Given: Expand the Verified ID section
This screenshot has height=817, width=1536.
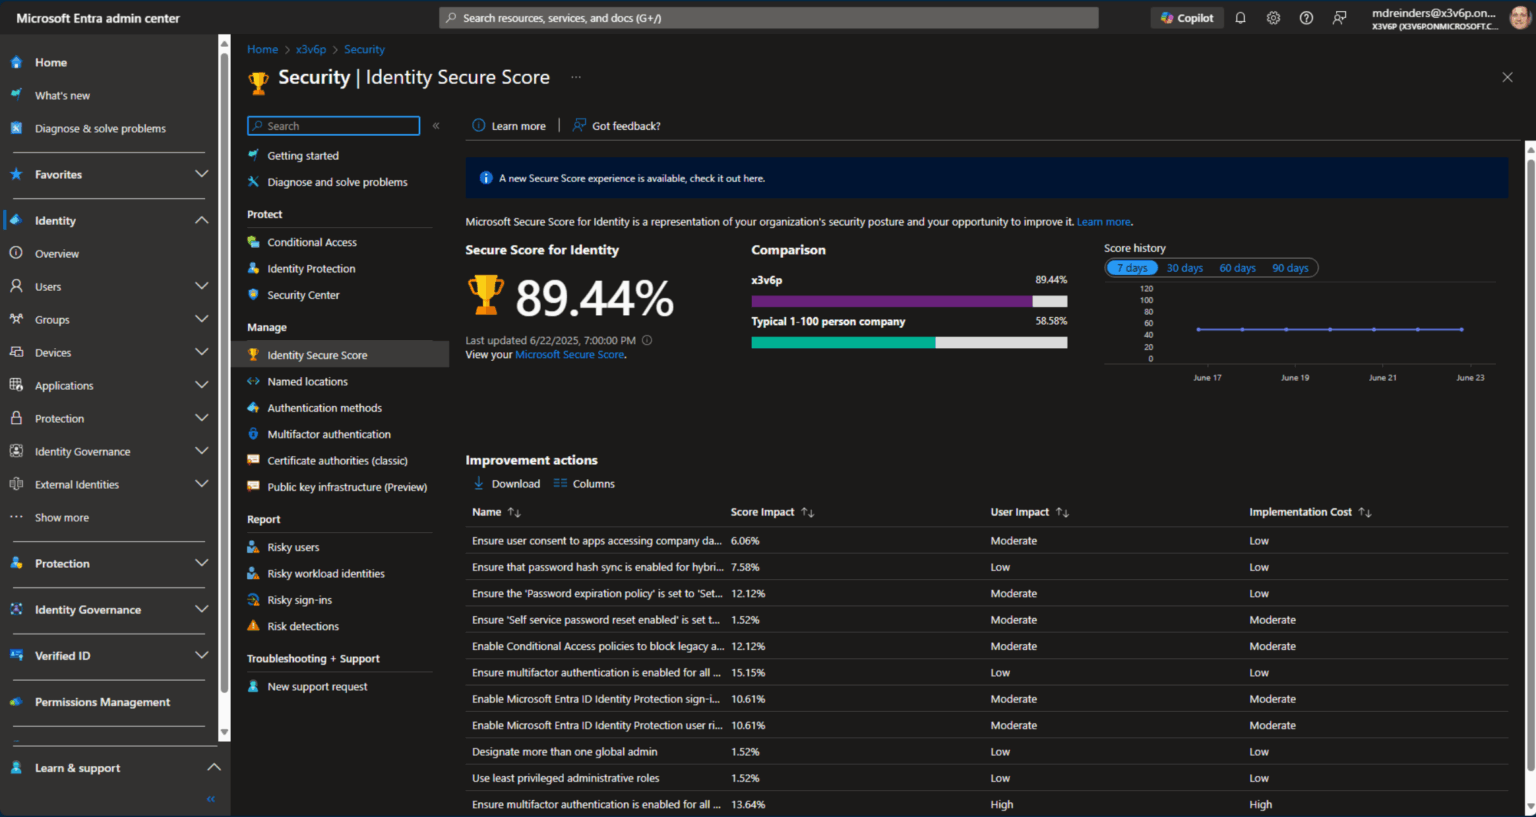Looking at the screenshot, I should (201, 655).
